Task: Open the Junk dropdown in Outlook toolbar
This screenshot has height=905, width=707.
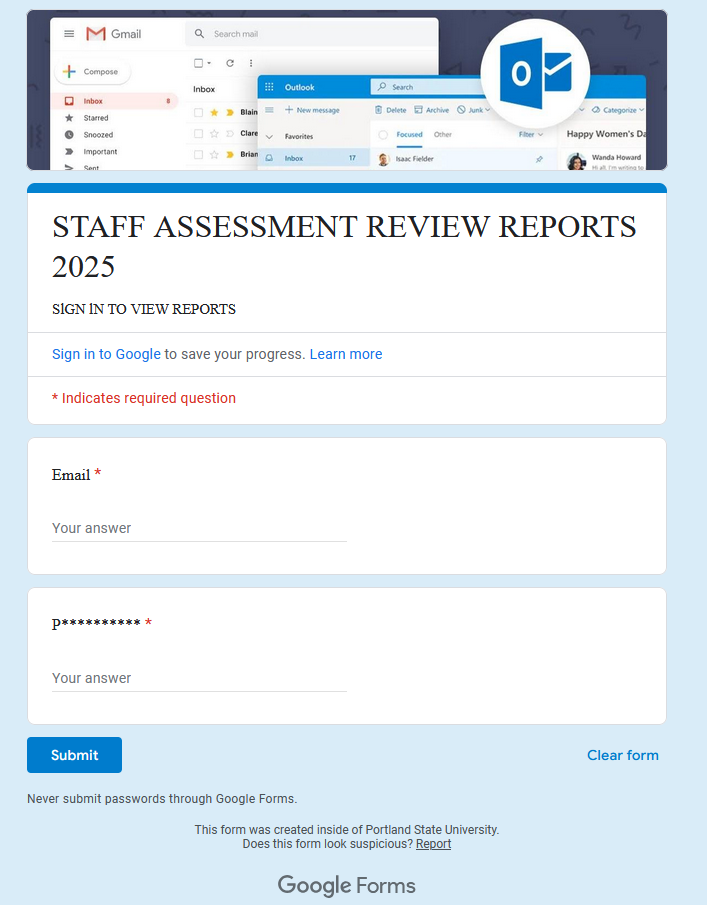Action: point(474,110)
